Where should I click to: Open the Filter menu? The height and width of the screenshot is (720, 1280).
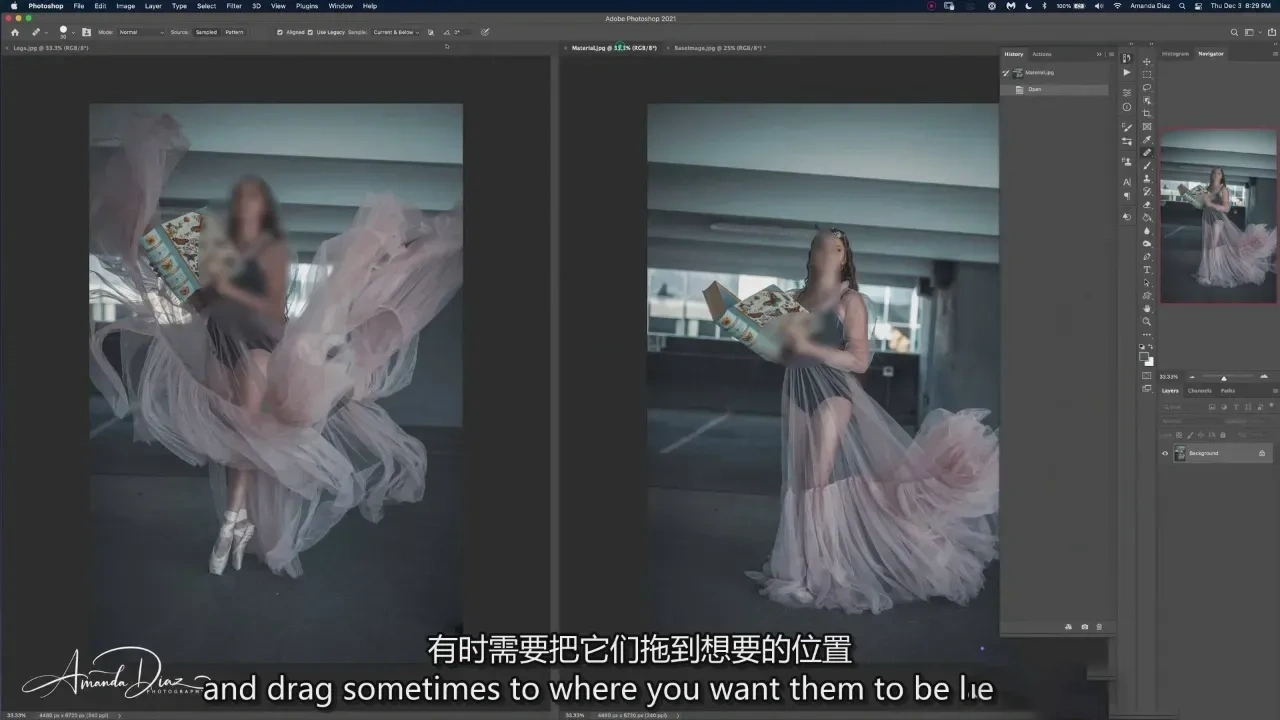[x=234, y=6]
